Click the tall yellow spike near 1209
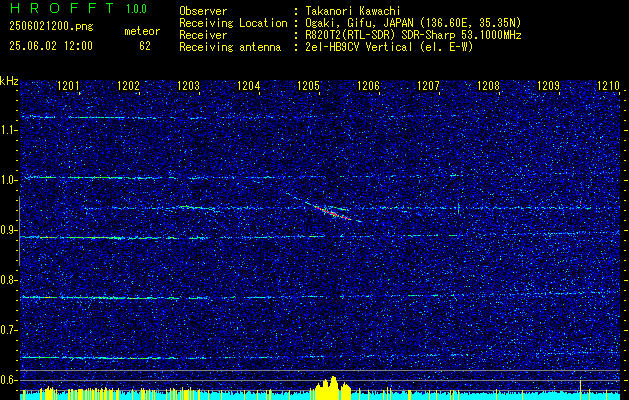Screen dimensions: 629x400 580,389
